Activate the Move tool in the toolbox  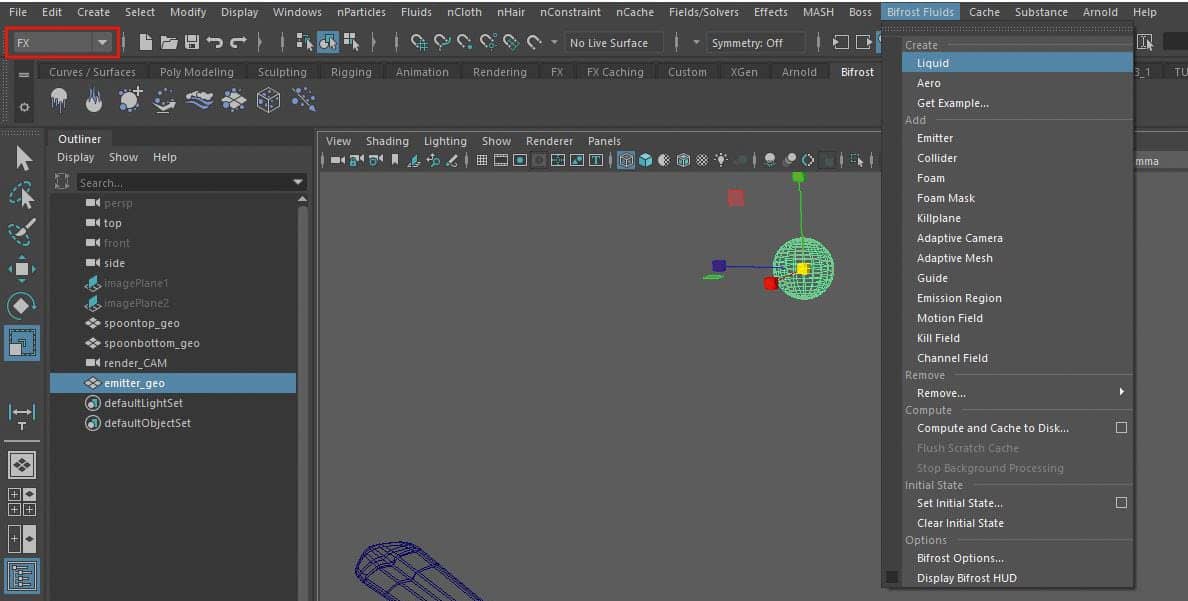(22, 269)
